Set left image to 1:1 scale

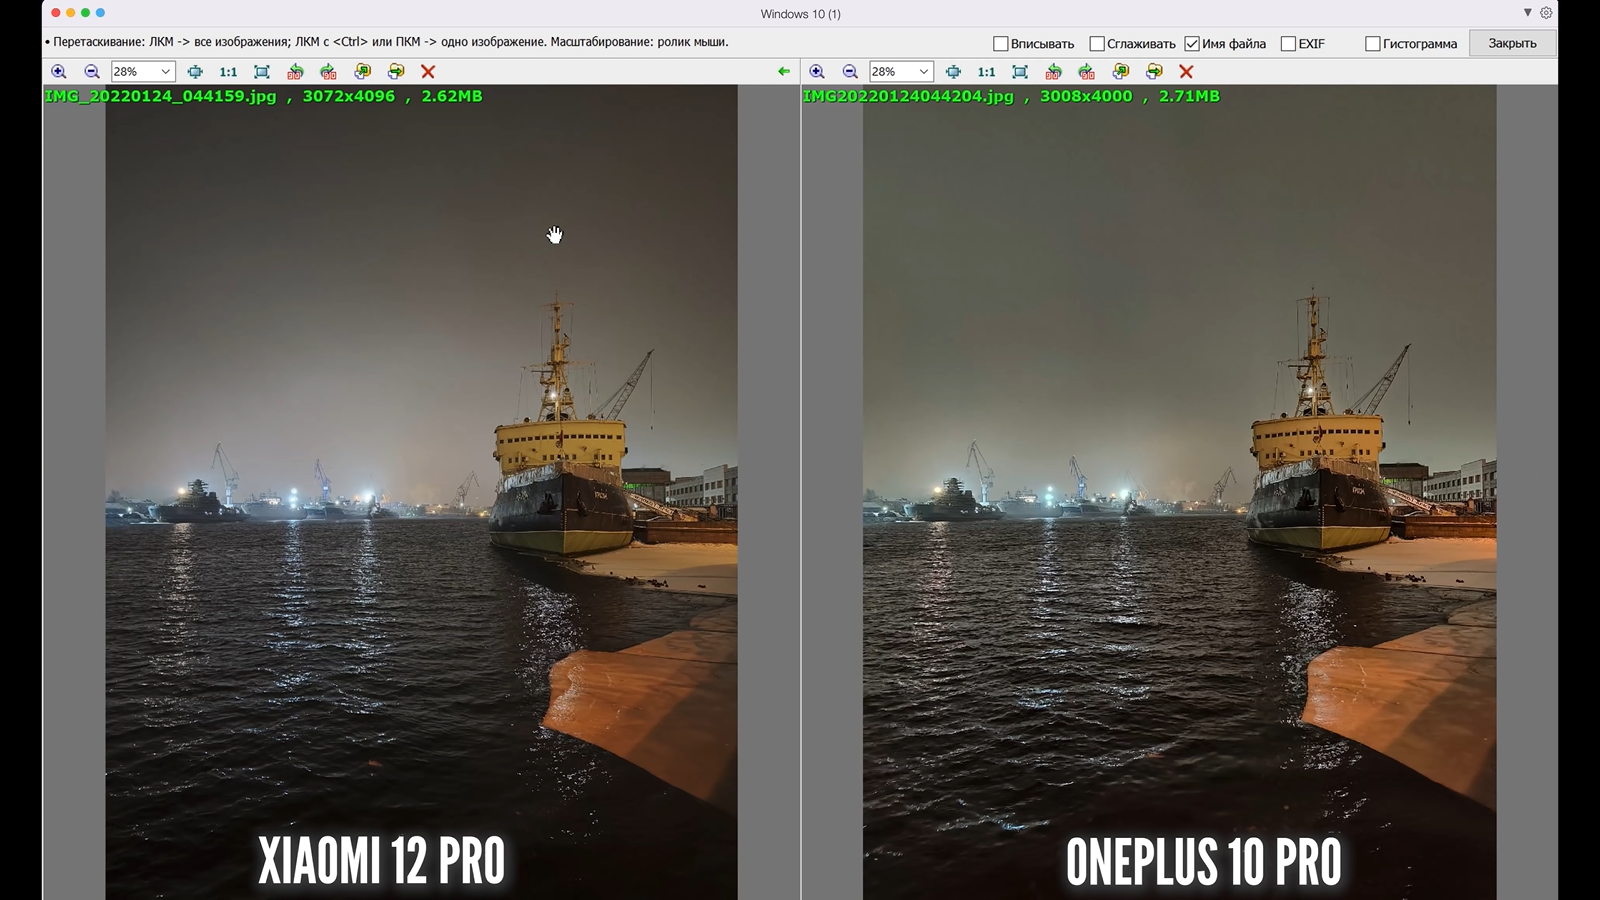[228, 72]
